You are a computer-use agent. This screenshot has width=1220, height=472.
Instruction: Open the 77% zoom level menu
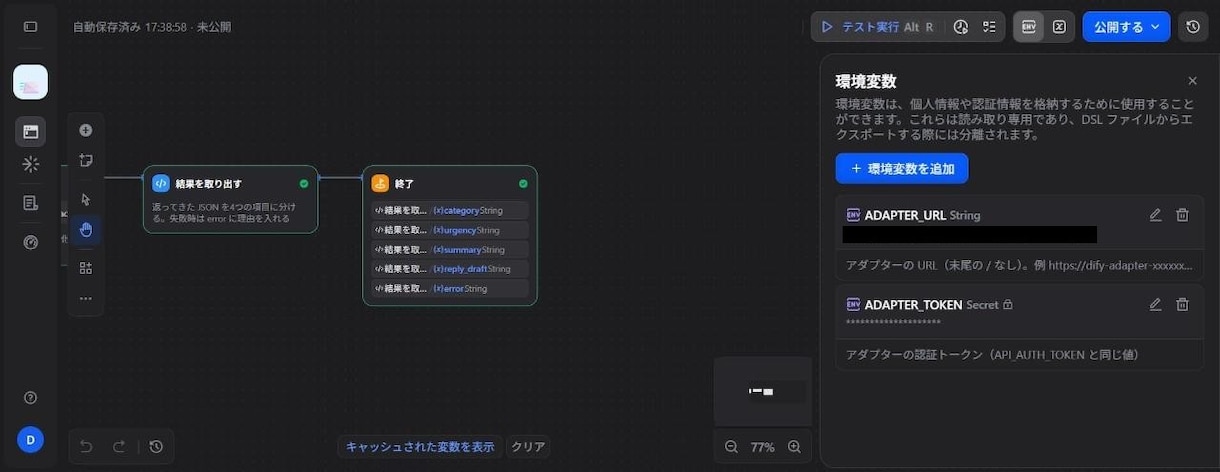coord(763,447)
